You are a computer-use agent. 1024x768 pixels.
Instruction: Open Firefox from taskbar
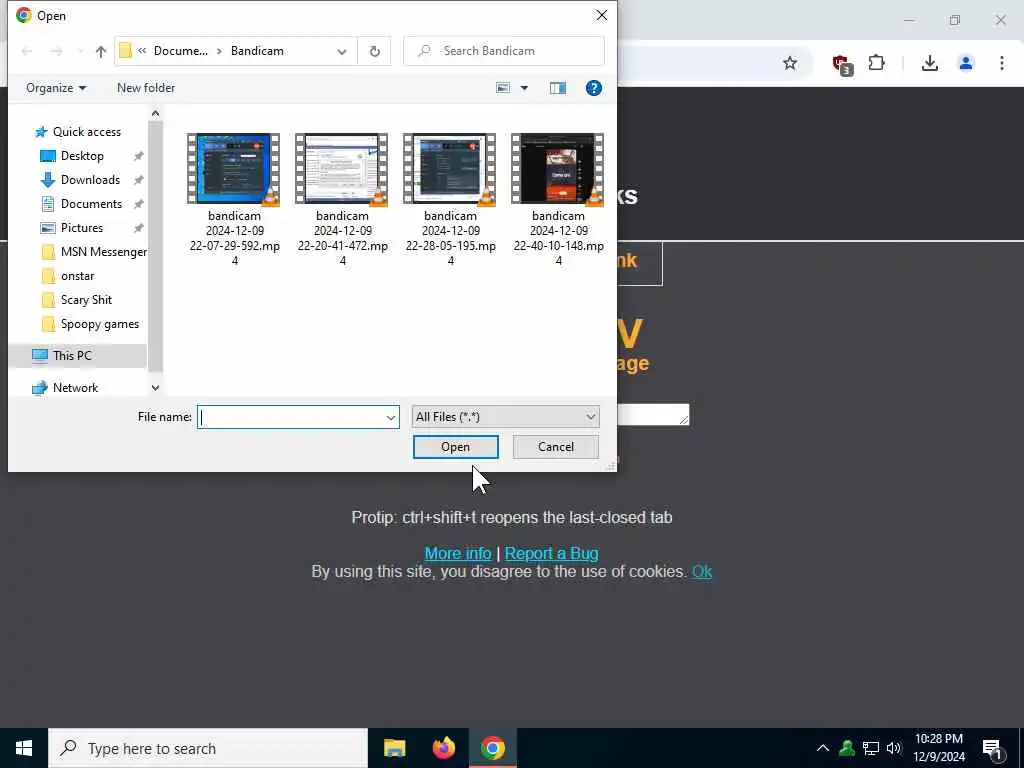click(x=444, y=748)
